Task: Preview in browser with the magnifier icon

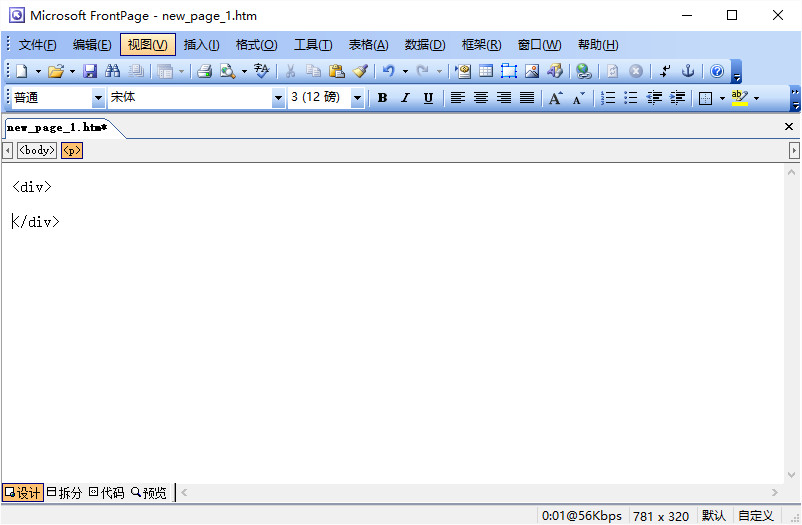Action: click(227, 71)
